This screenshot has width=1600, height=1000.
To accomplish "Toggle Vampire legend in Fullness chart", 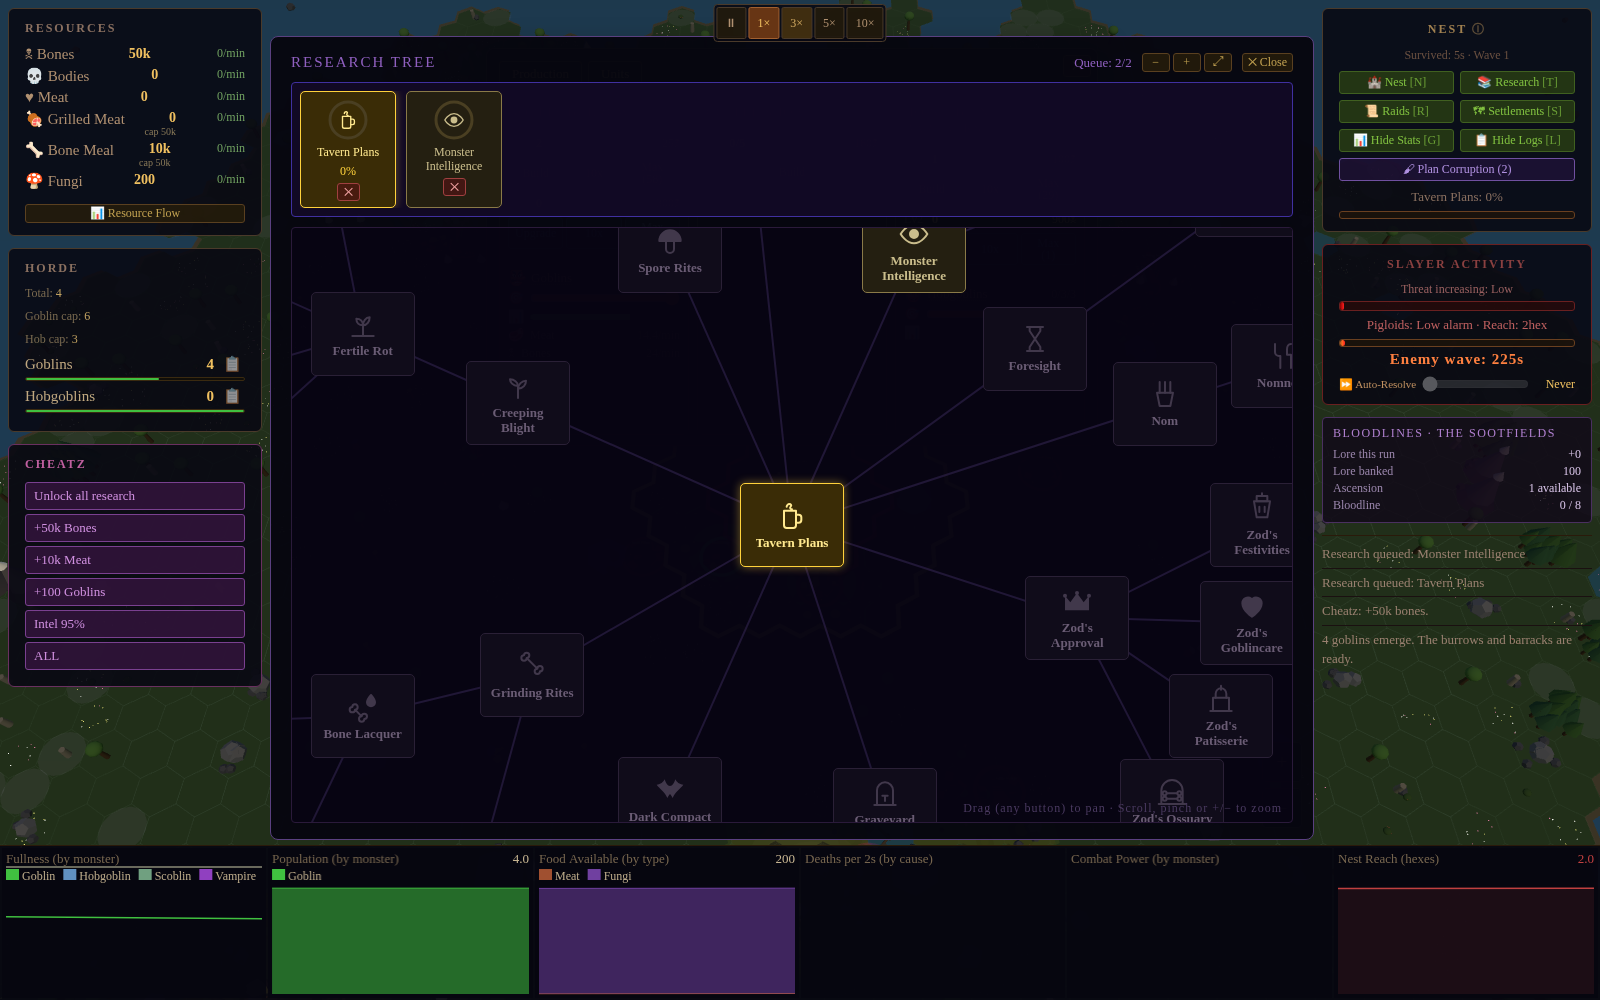I will pyautogui.click(x=228, y=875).
